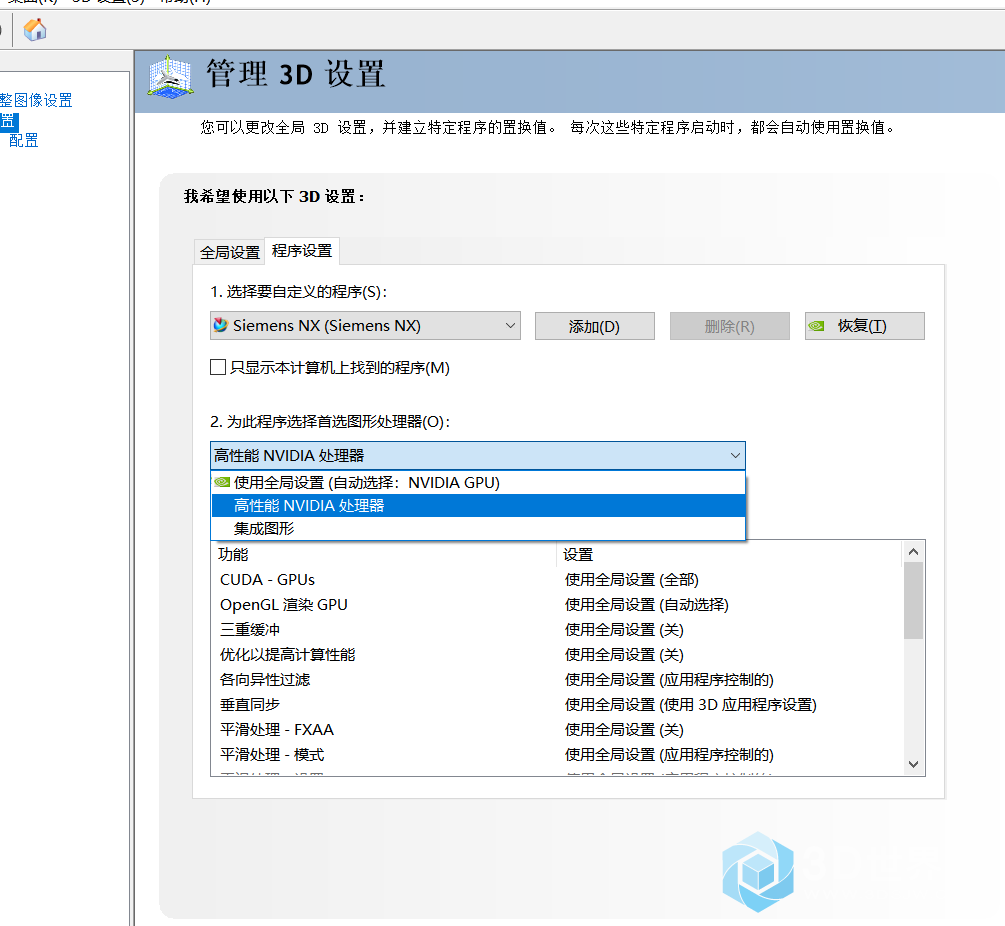The height and width of the screenshot is (926, 1005).
Task: Select the 程序设置 tab
Action: point(302,251)
